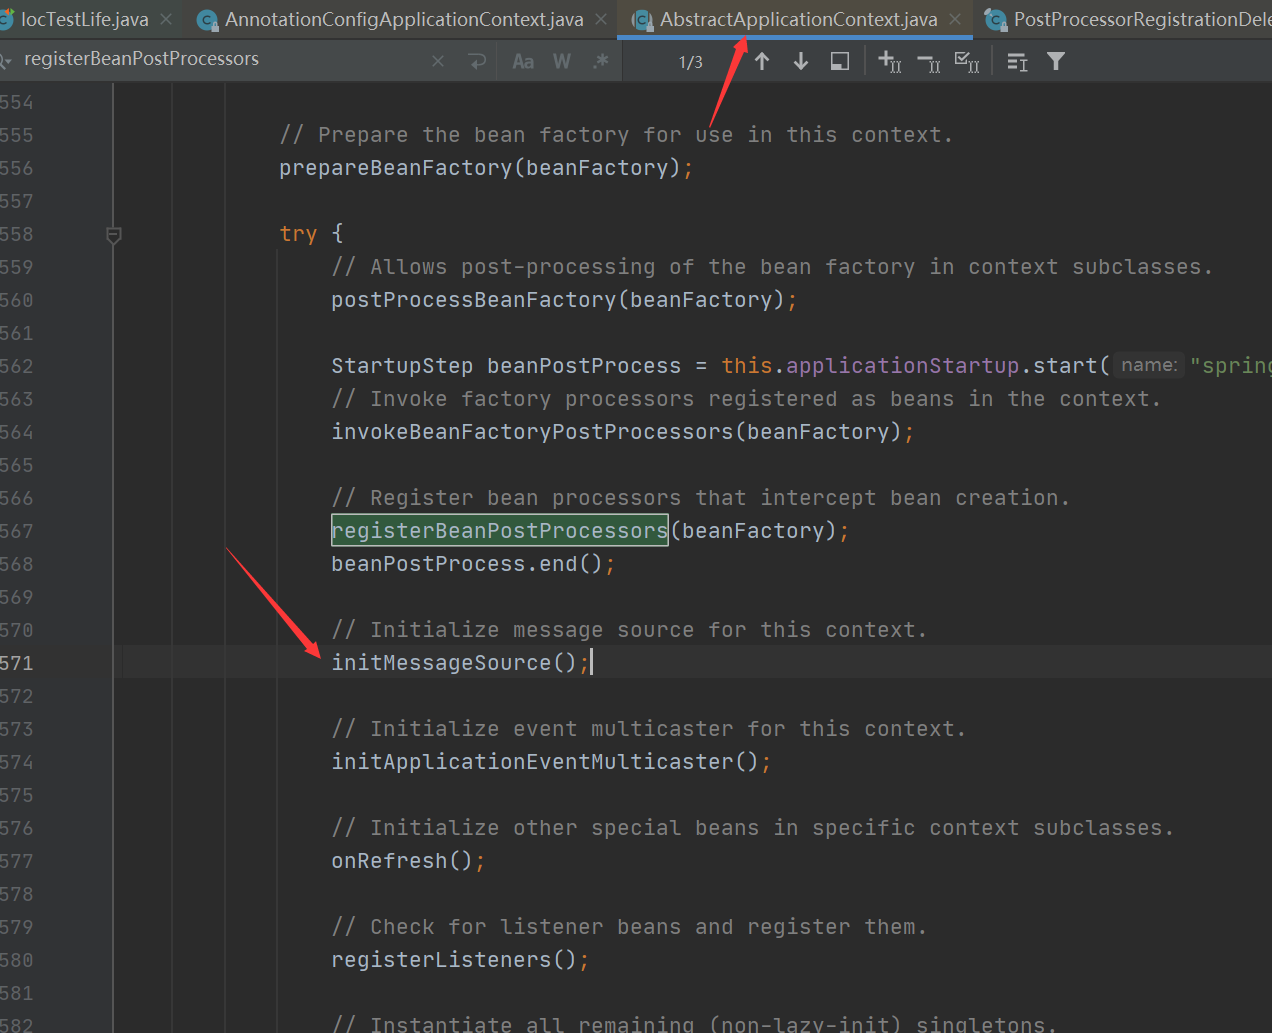Toggle Regex (.*) search option
Screen dimensions: 1272x1033
pyautogui.click(x=600, y=61)
